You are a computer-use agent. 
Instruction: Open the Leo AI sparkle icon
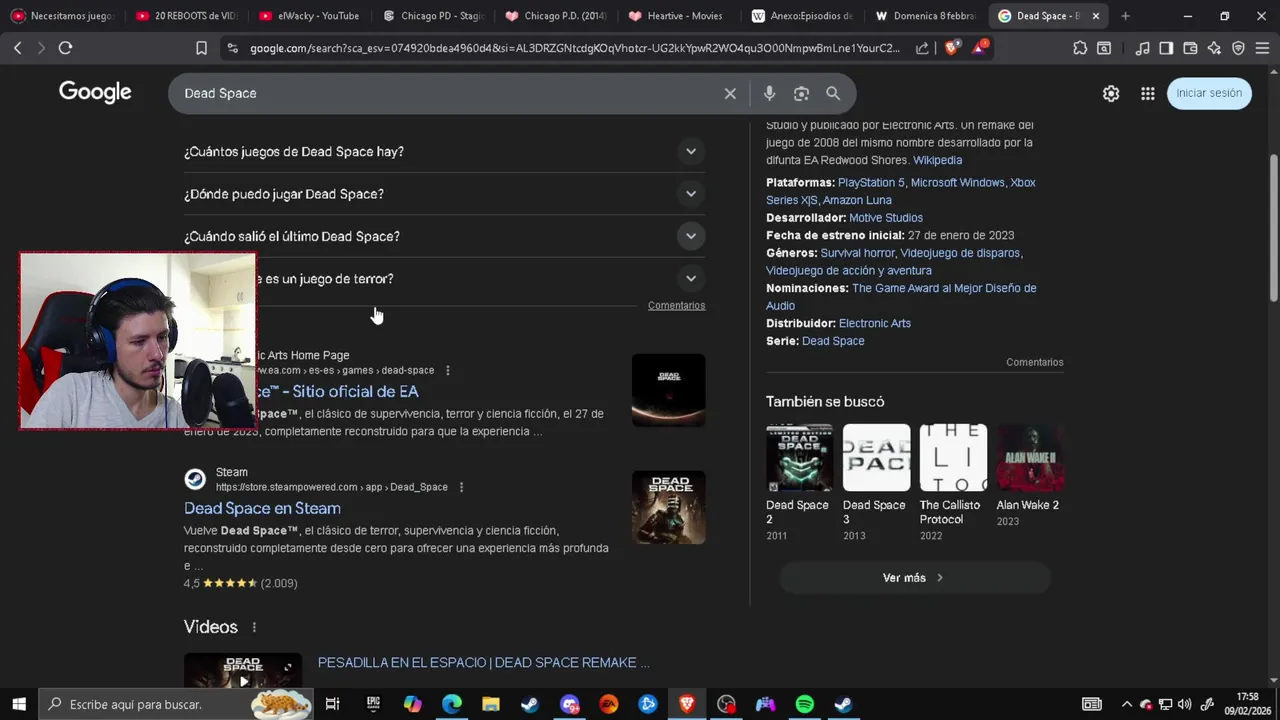coord(1214,48)
